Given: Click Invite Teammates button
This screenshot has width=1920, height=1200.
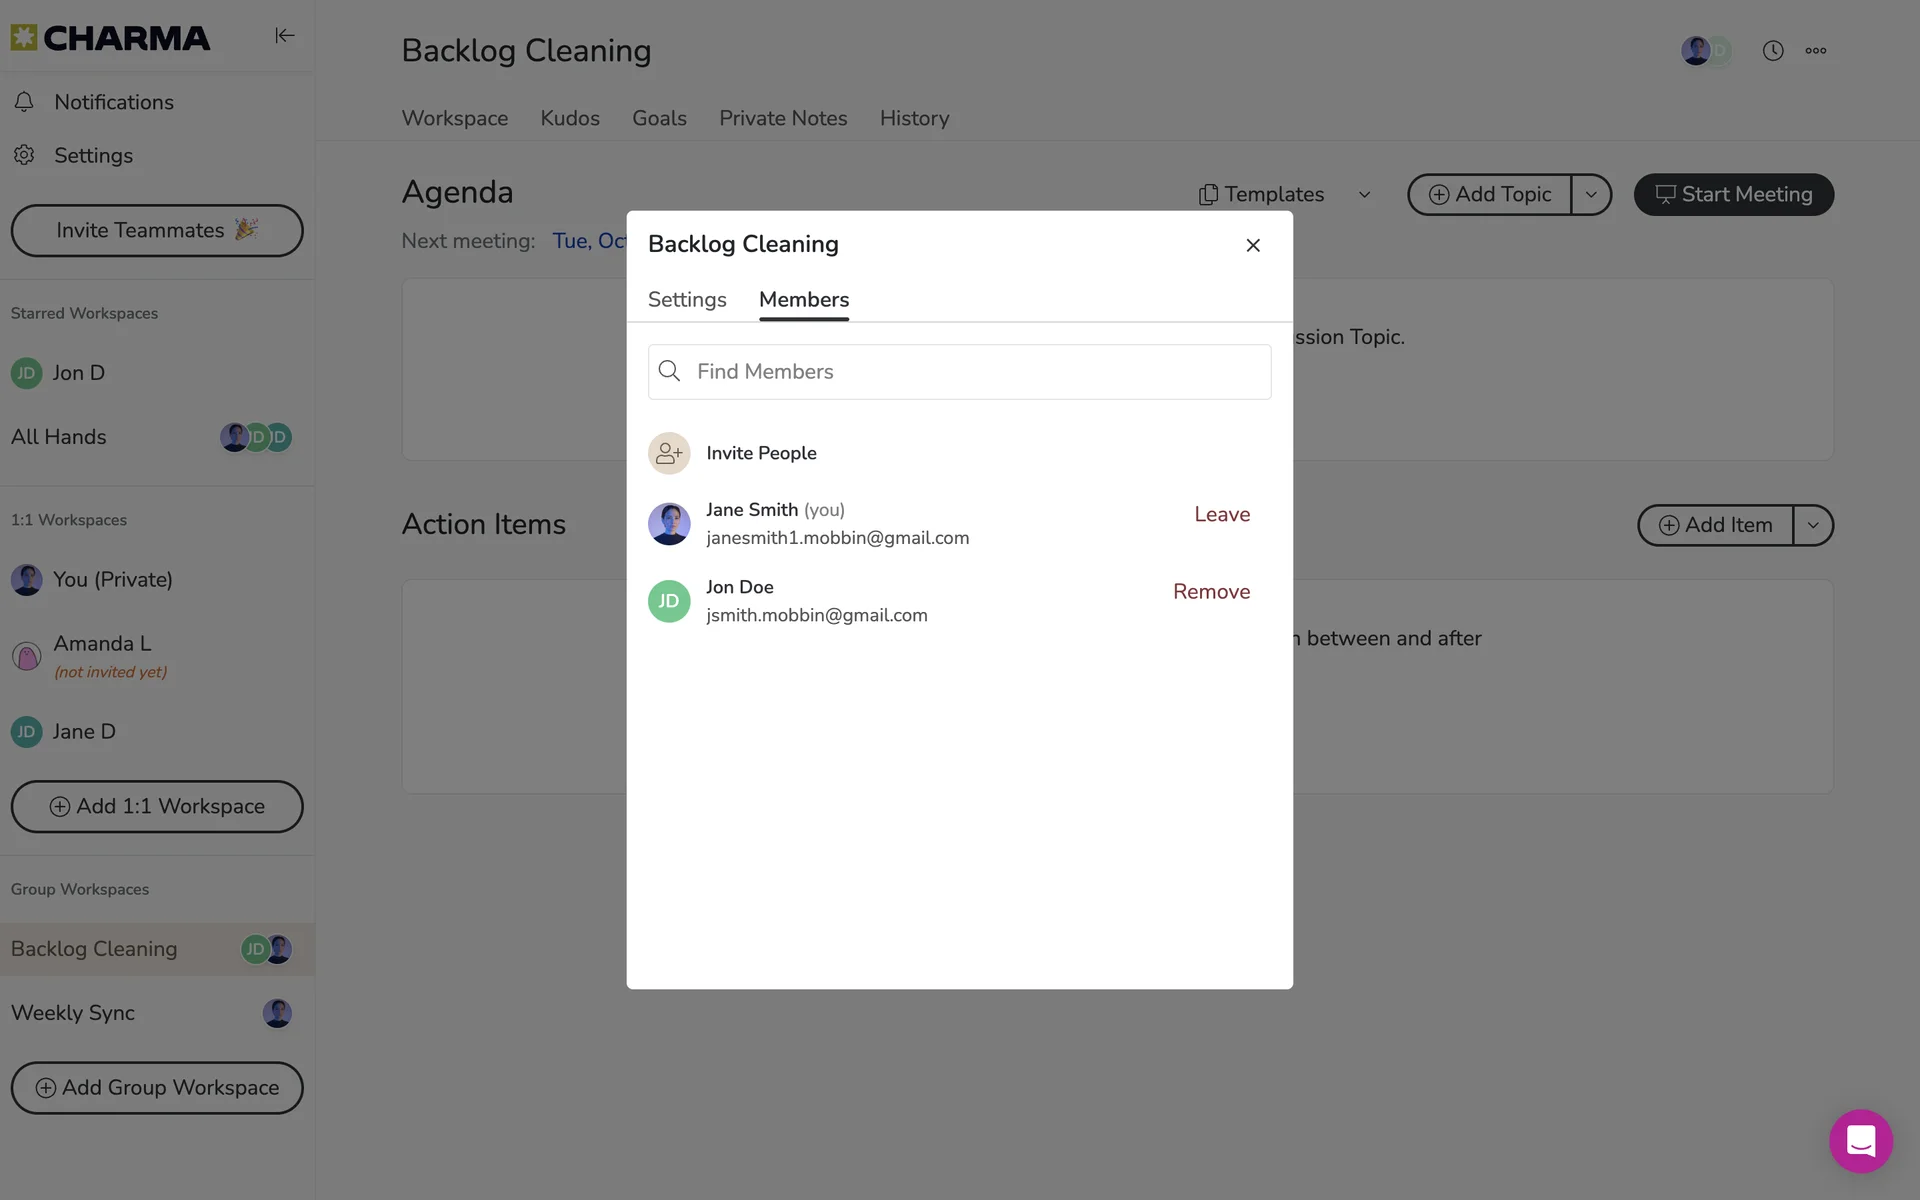Looking at the screenshot, I should [157, 230].
